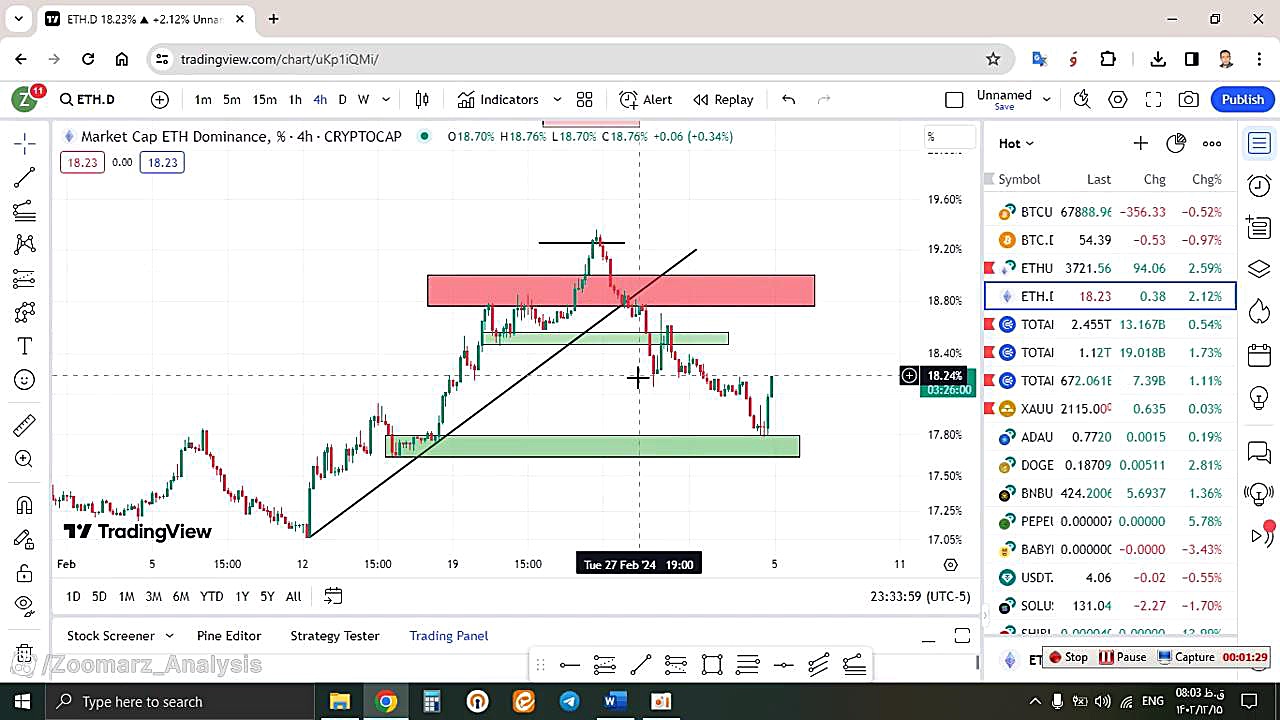Viewport: 1280px width, 720px height.
Task: Expand the Unnamed layout dropdown arrow
Action: 1046,99
